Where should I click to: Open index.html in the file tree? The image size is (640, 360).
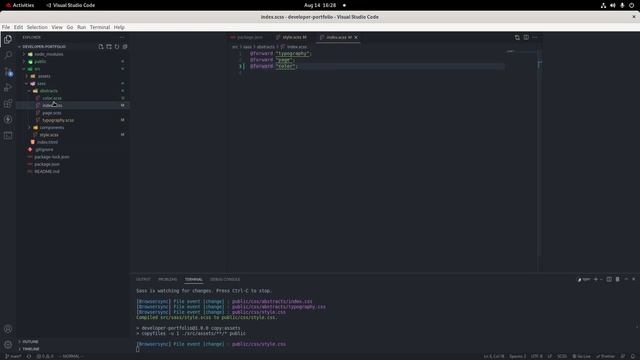click(x=47, y=142)
